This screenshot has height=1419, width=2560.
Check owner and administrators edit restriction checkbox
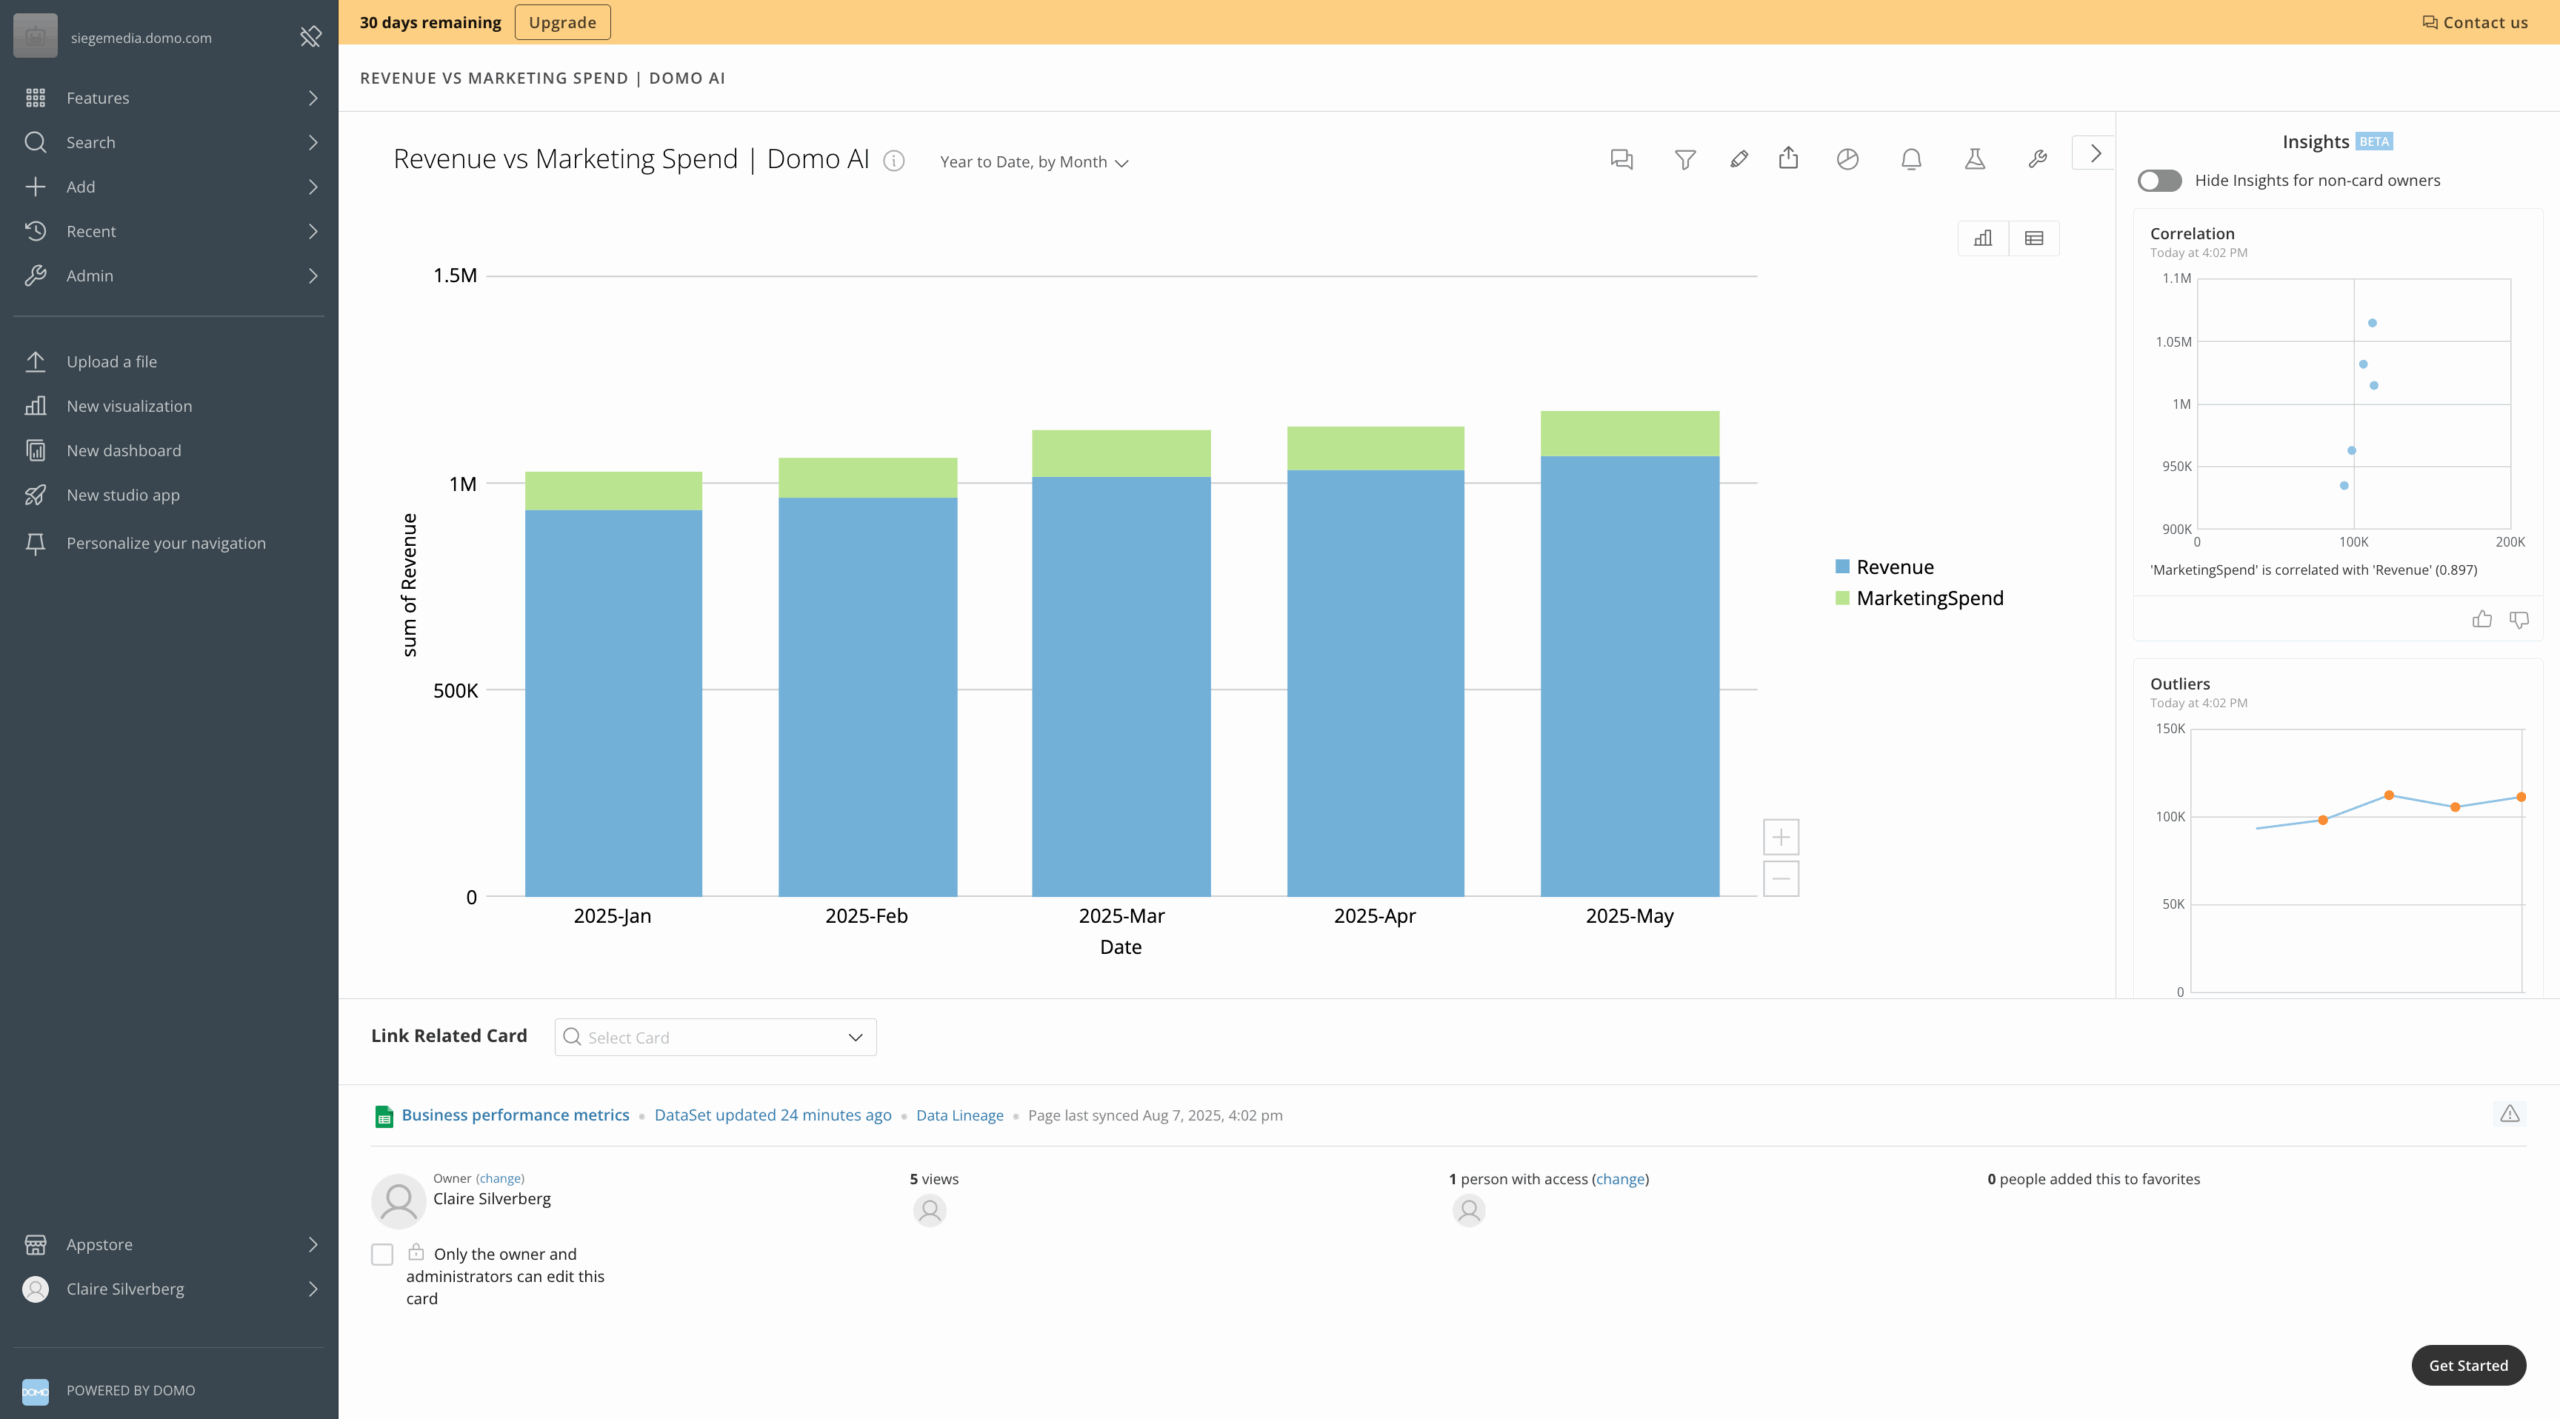point(382,1254)
